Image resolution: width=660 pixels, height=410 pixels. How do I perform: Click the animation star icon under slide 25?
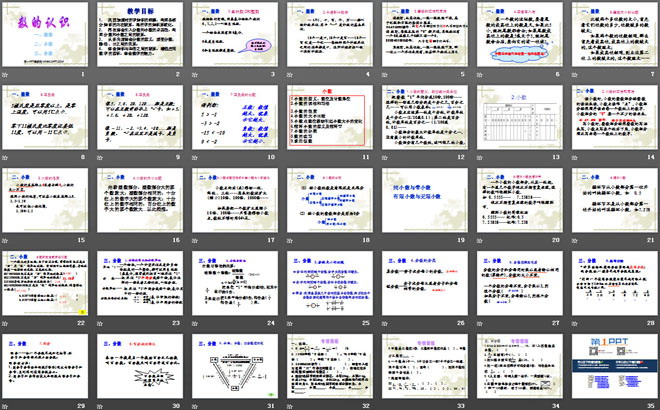click(x=290, y=323)
